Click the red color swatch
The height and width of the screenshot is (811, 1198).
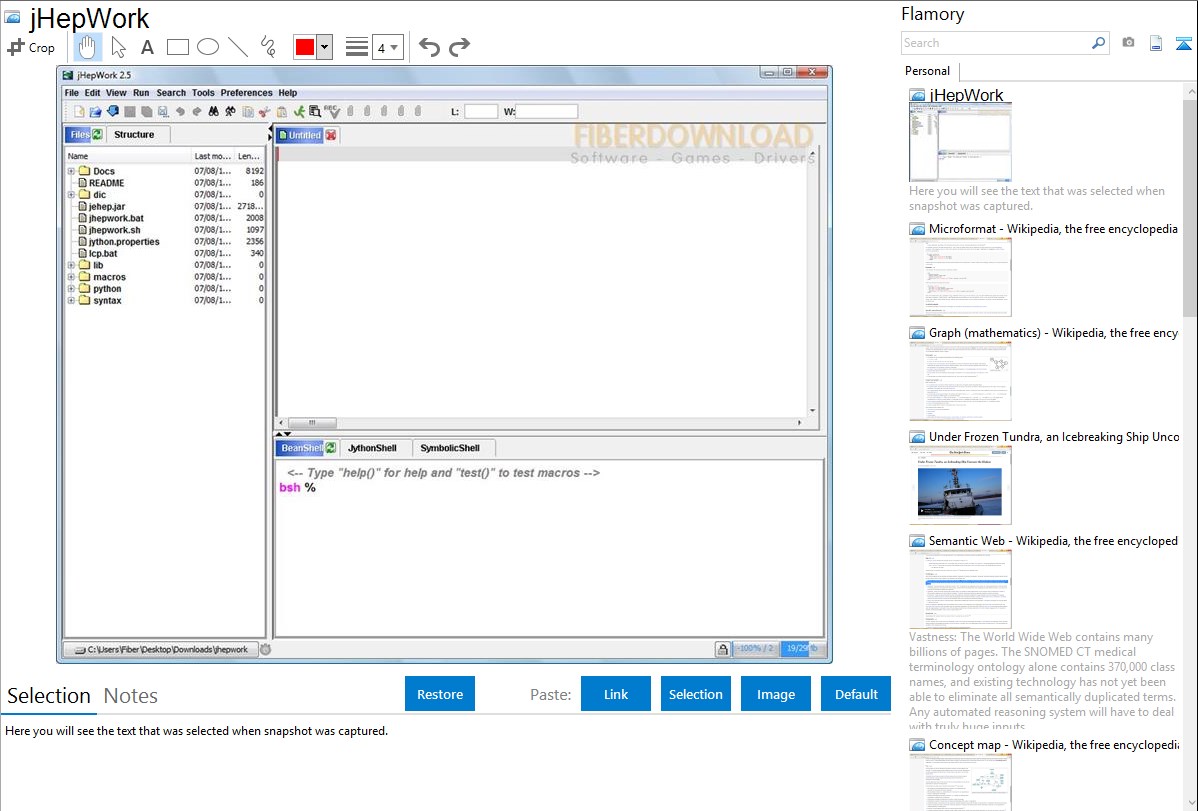tap(305, 47)
